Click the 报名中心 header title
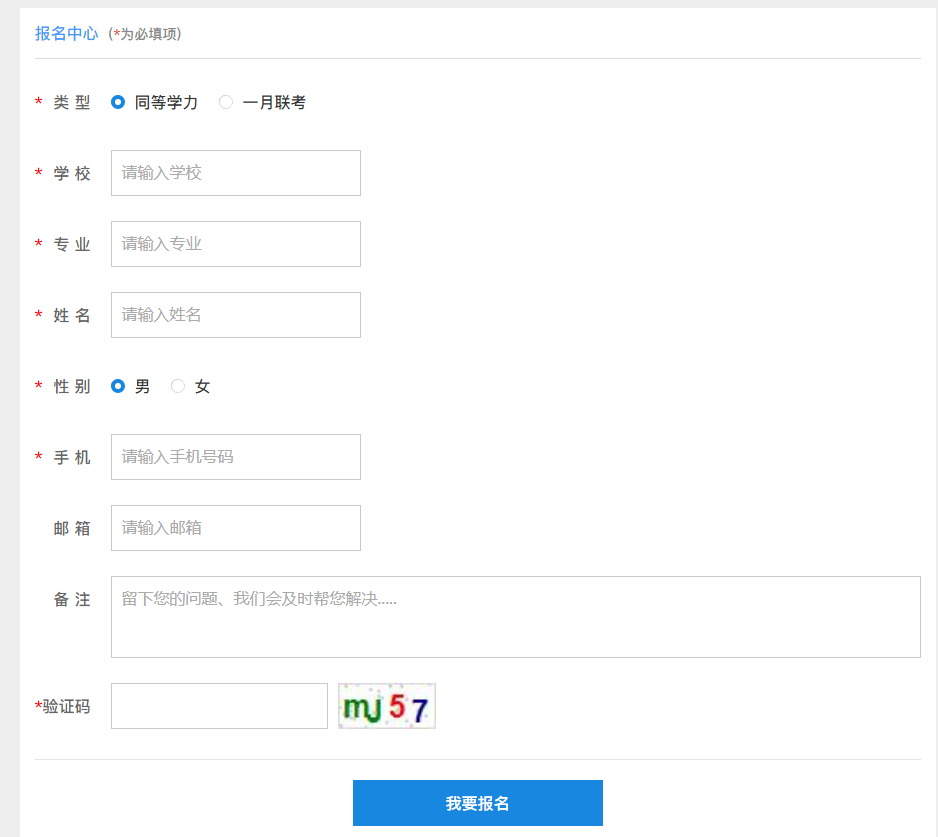The image size is (938, 837). 66,33
